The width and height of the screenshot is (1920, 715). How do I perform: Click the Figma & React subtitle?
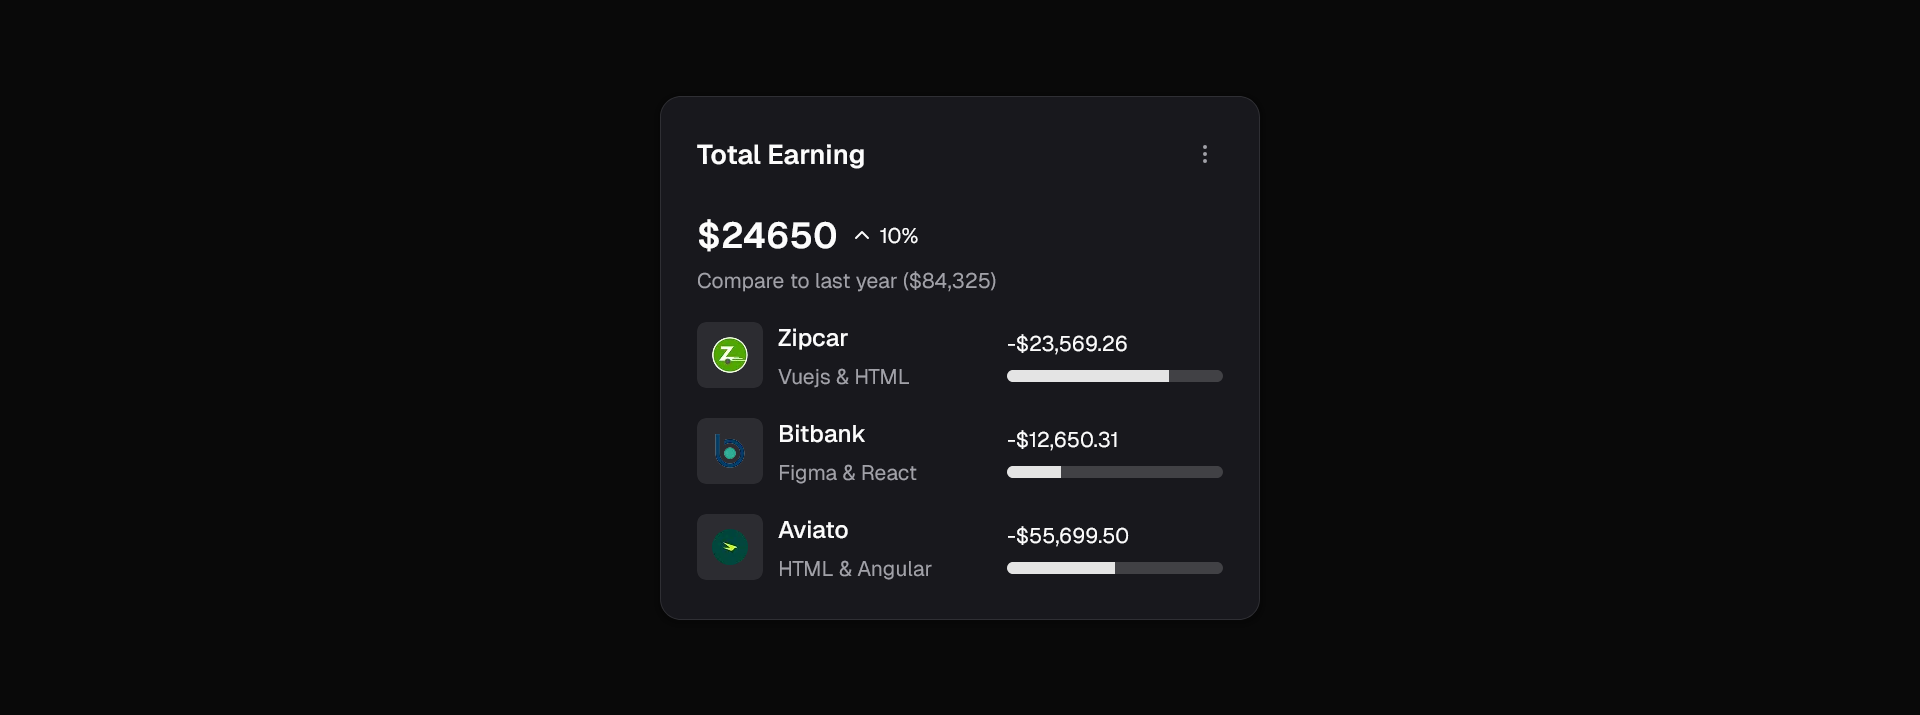[x=847, y=473]
